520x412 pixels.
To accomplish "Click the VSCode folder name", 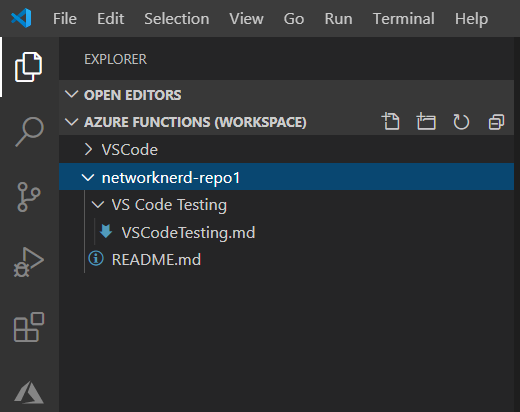I will pos(130,150).
